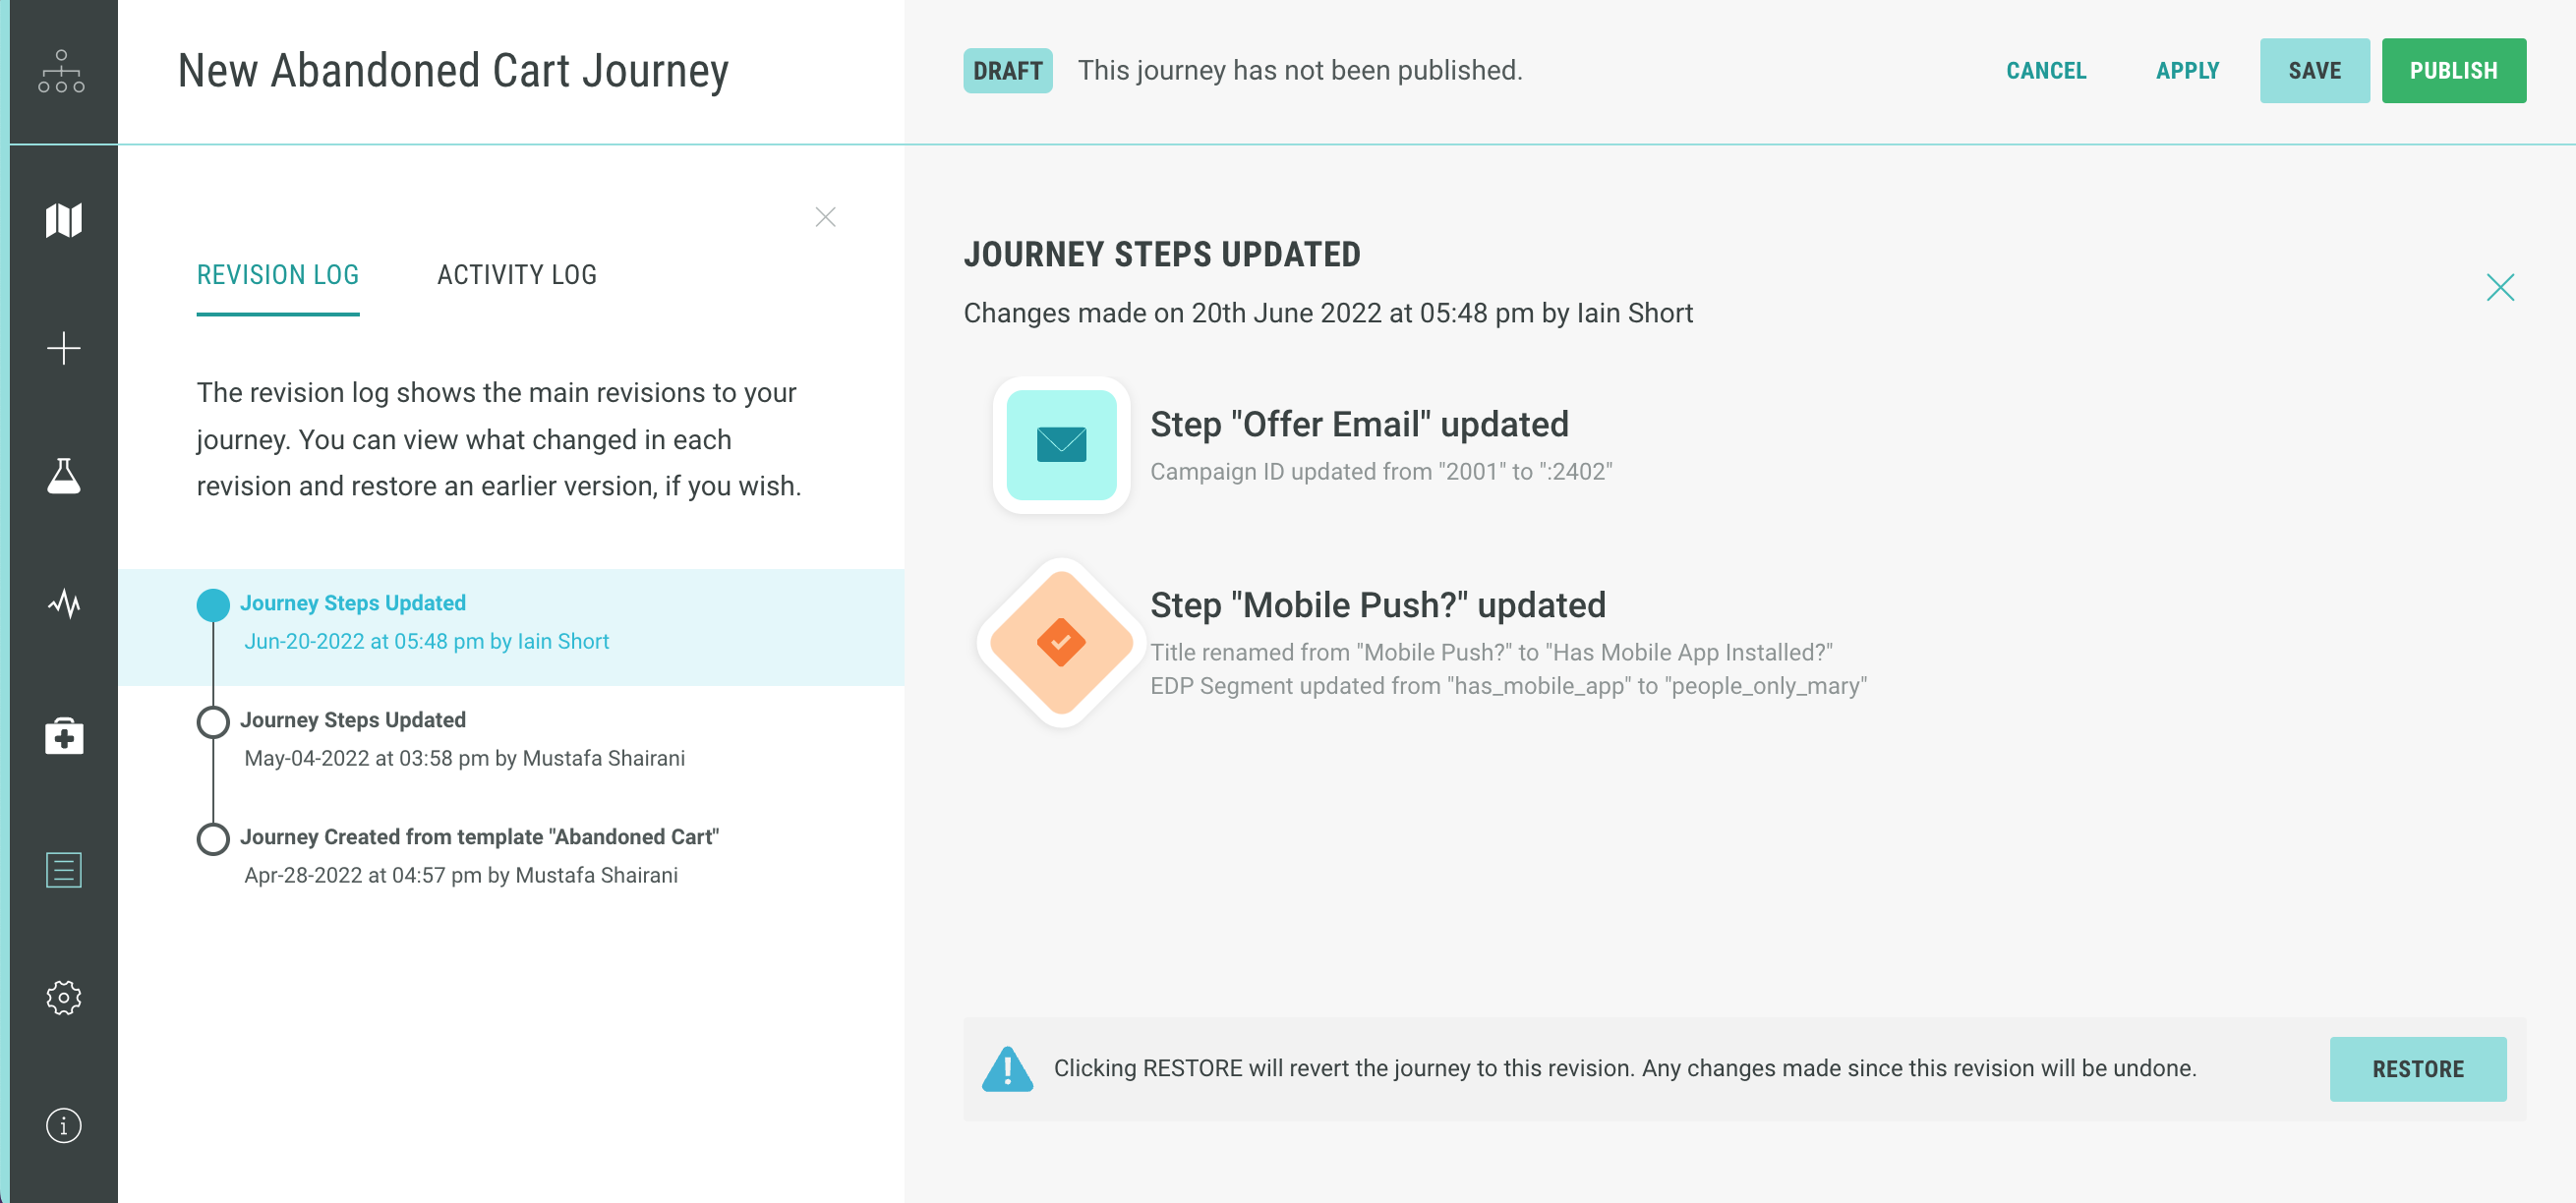Viewport: 2576px width, 1203px height.
Task: Open the Analytics/Flask icon in sidebar
Action: click(64, 476)
